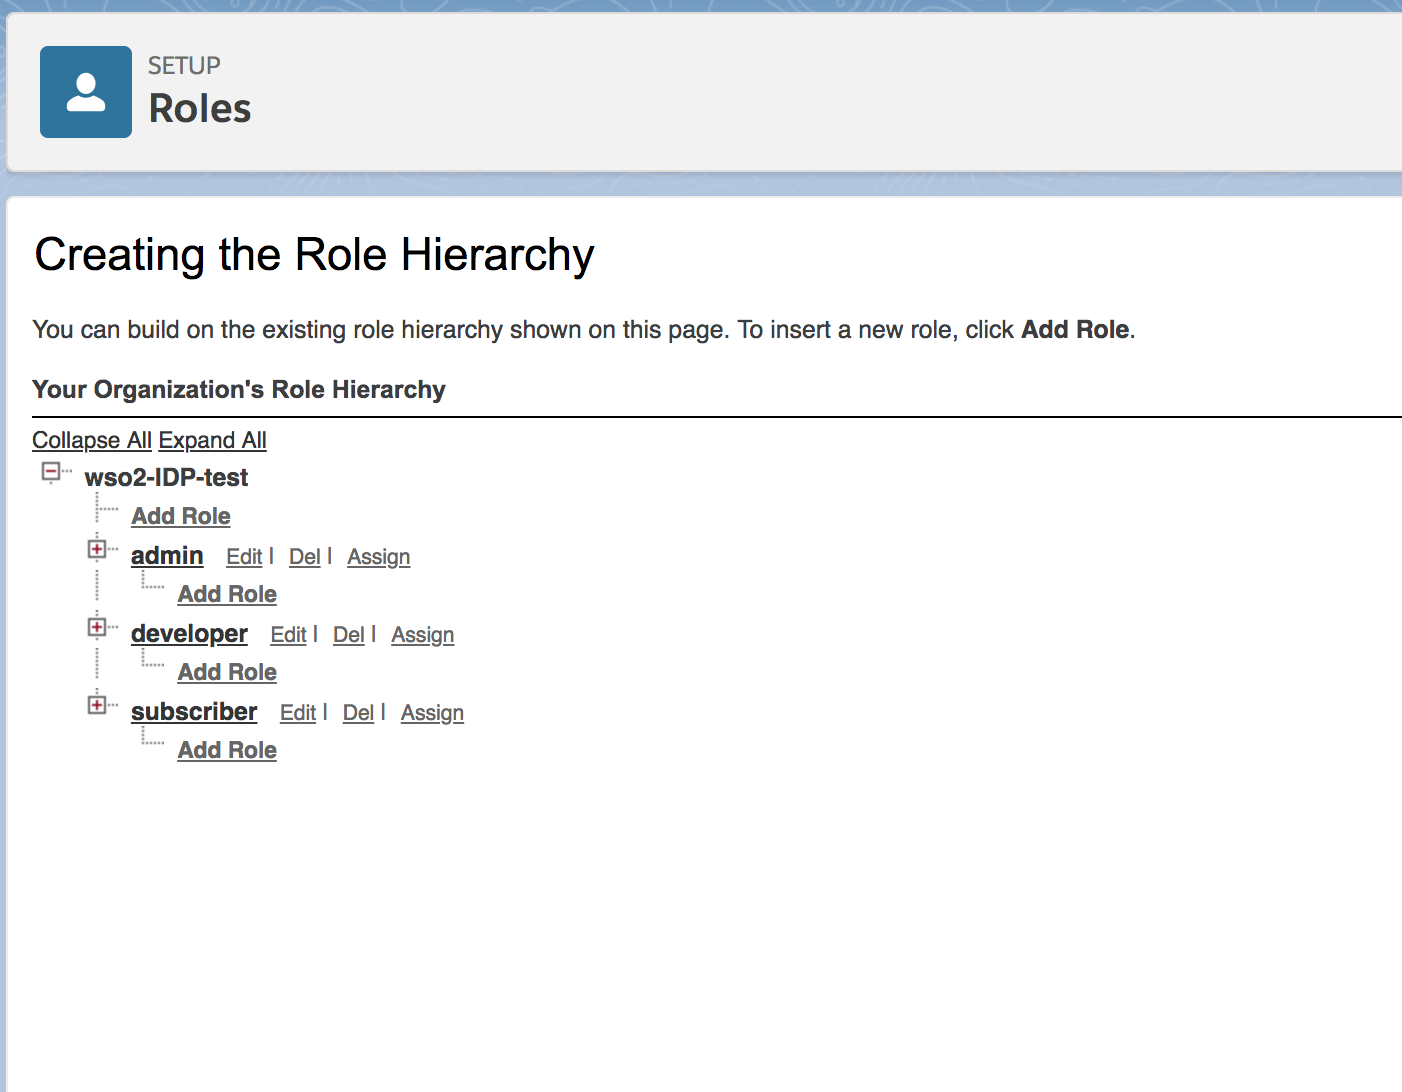
Task: Expand the developer role node
Action: pos(97,627)
